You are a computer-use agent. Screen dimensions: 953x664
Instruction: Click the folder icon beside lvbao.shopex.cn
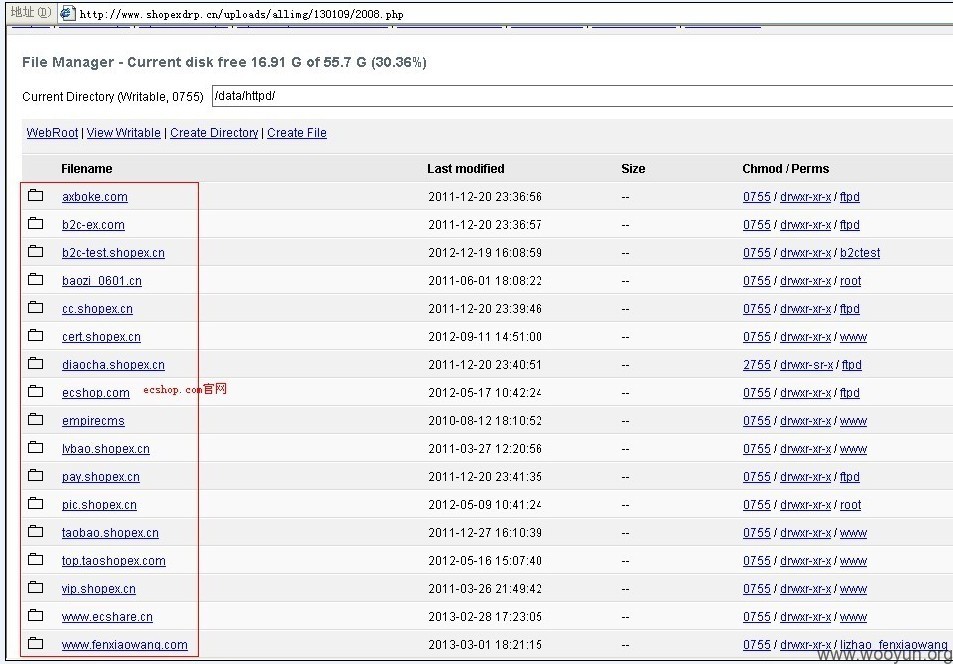(36, 447)
